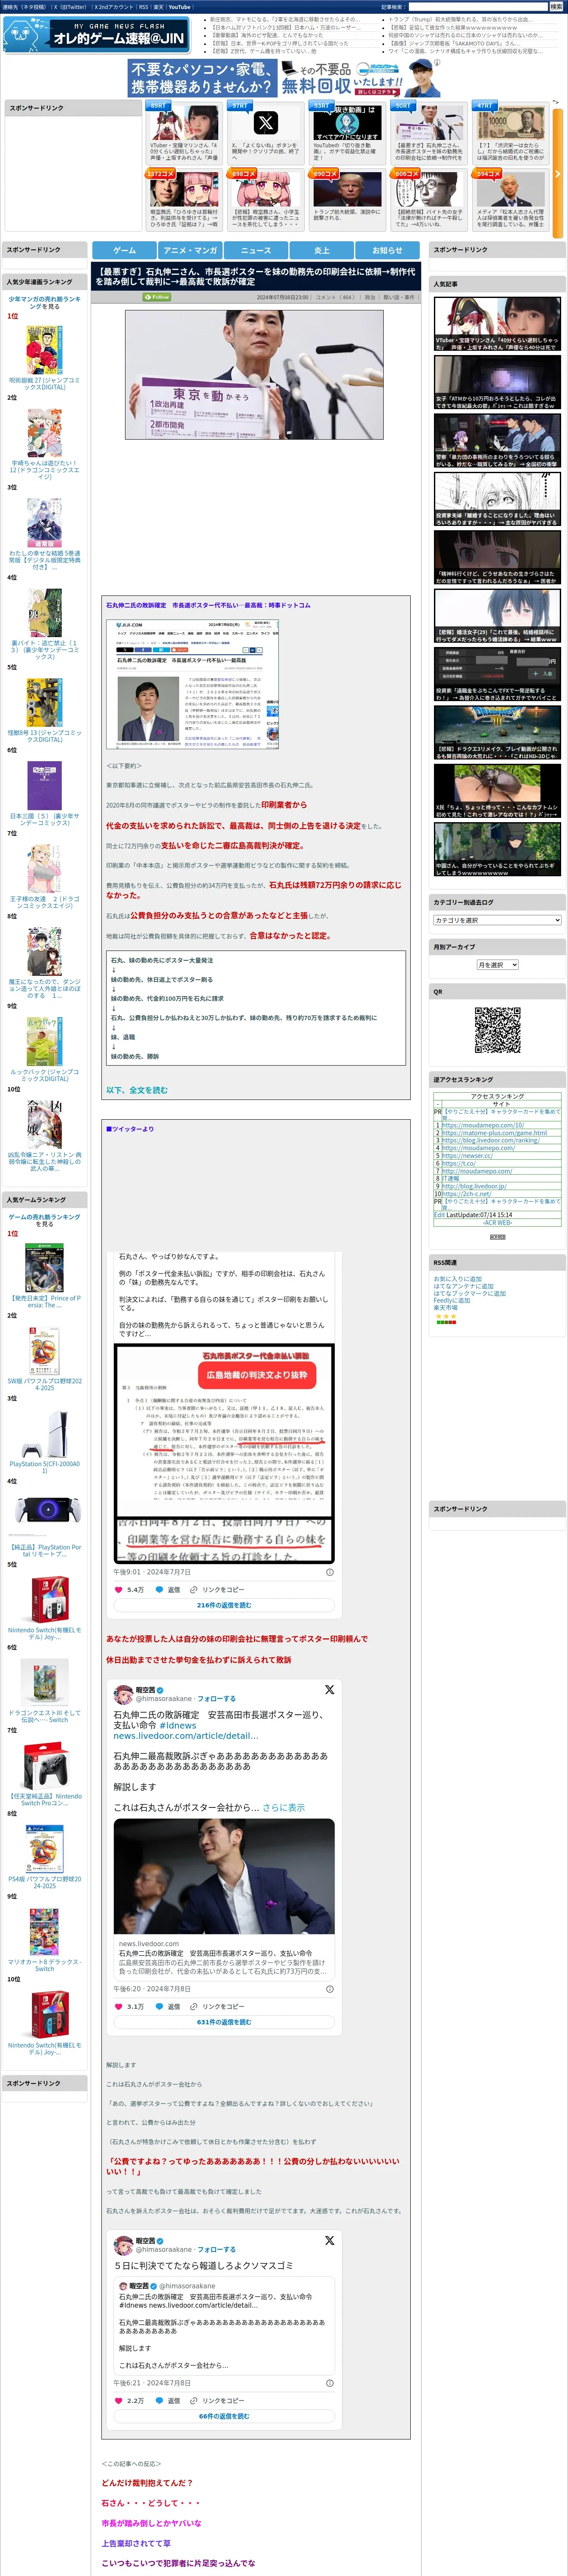The image size is (568, 2576).
Task: Click the info icon beside 午後6:21 timestamp
Action: [330, 2383]
